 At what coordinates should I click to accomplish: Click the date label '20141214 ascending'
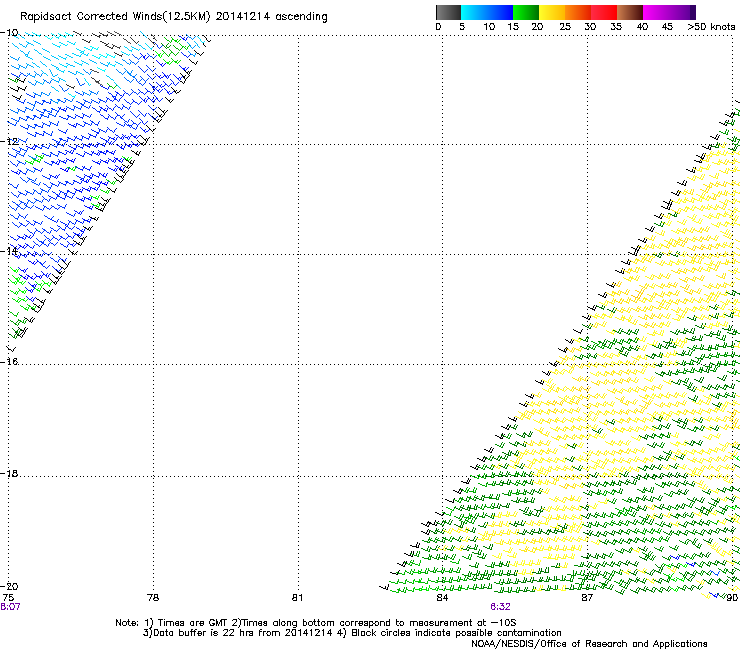271,17
